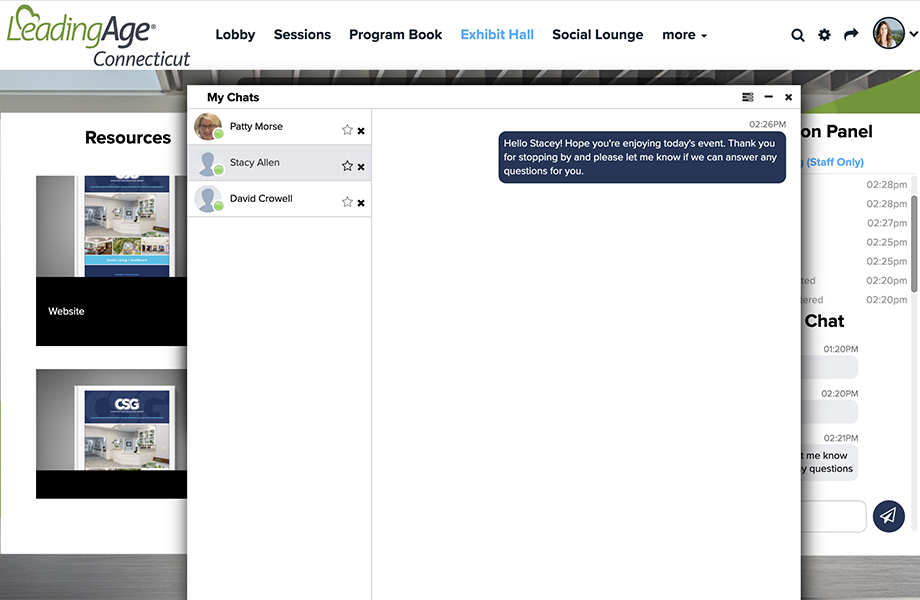Open the Social Lounge page
The image size is (920, 600).
(597, 35)
